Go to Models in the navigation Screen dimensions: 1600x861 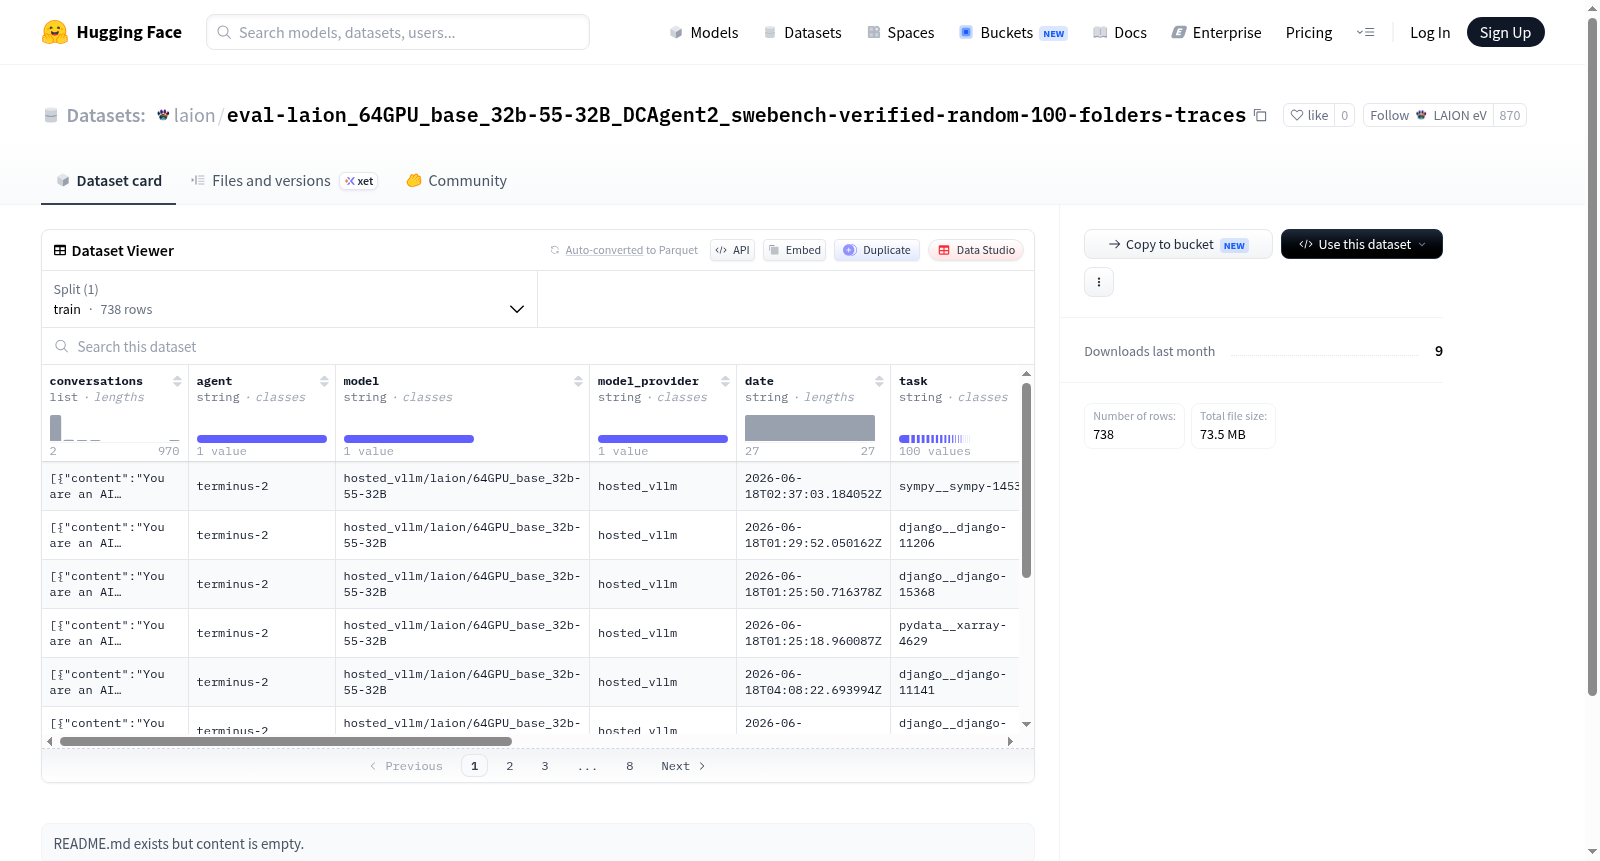(704, 33)
